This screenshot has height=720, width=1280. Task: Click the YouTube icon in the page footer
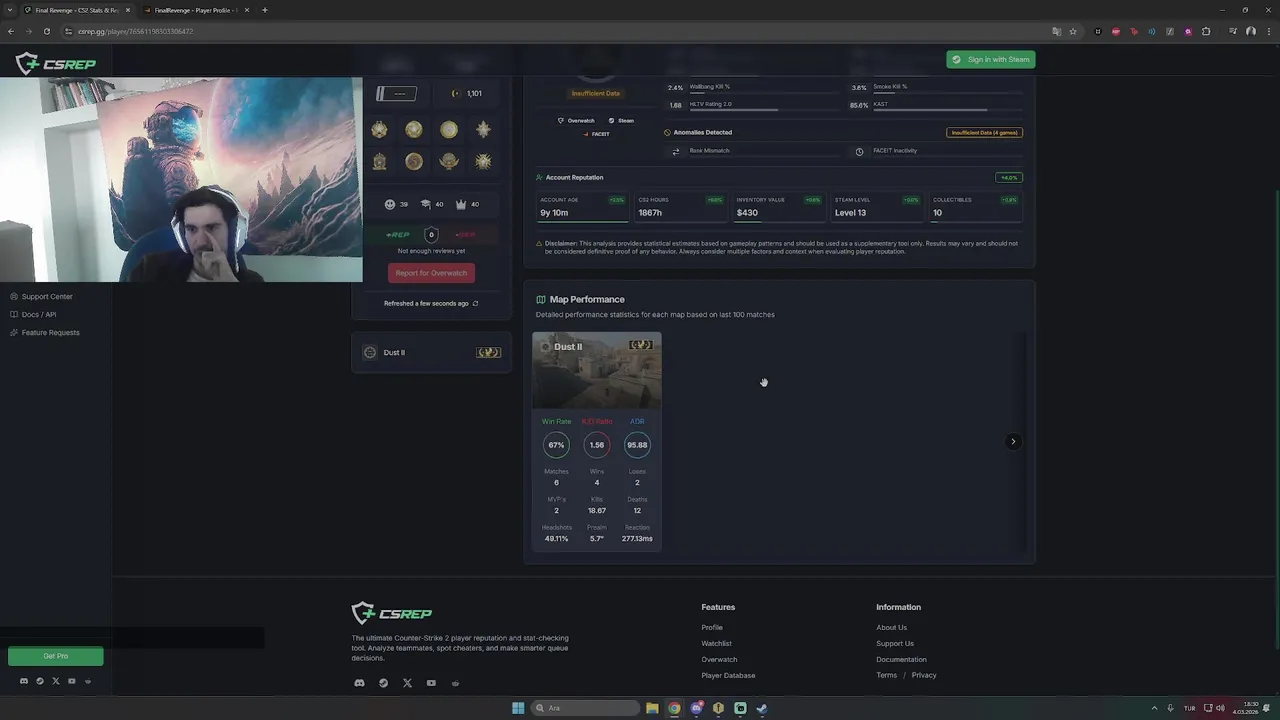431,683
